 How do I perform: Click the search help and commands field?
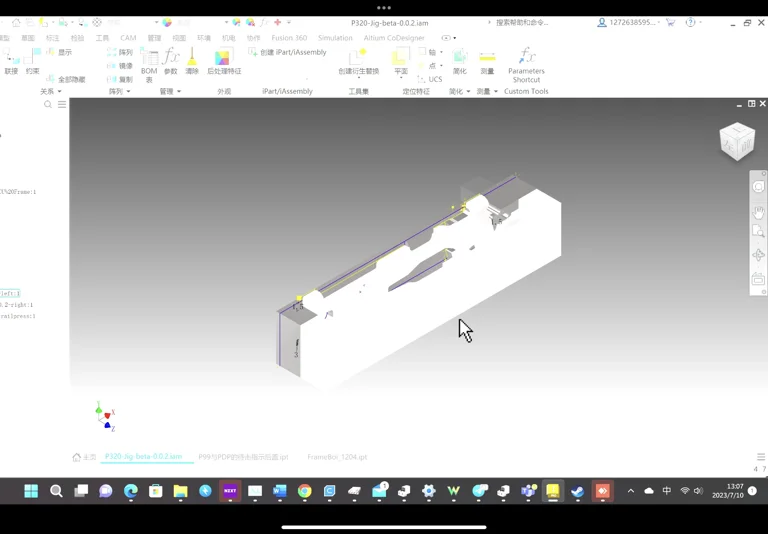(x=522, y=23)
